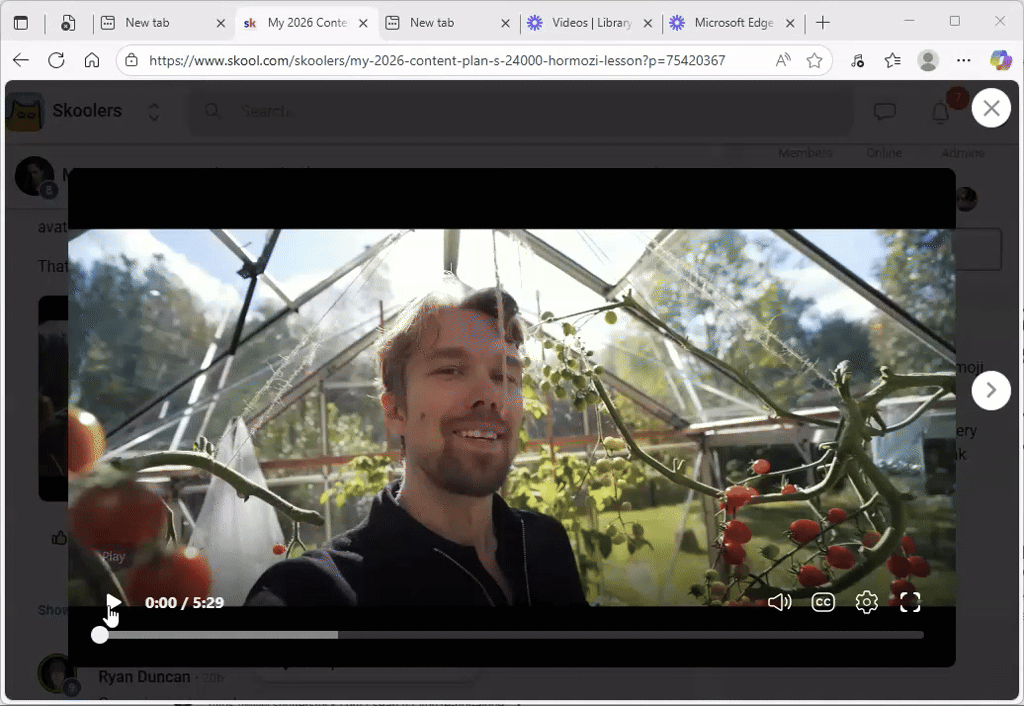This screenshot has height=706, width=1024.
Task: Click the buffered section of the timeline
Action: [x=222, y=635]
